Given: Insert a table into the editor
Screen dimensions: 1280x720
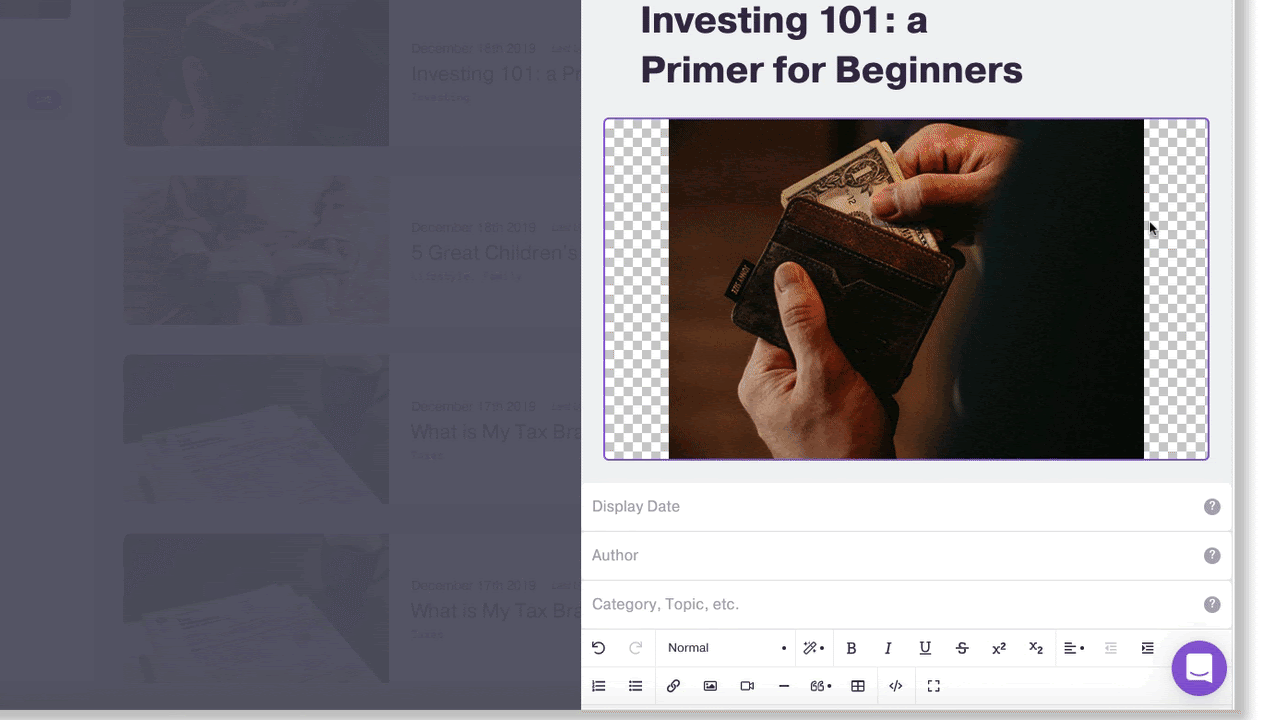Looking at the screenshot, I should pyautogui.click(x=858, y=686).
